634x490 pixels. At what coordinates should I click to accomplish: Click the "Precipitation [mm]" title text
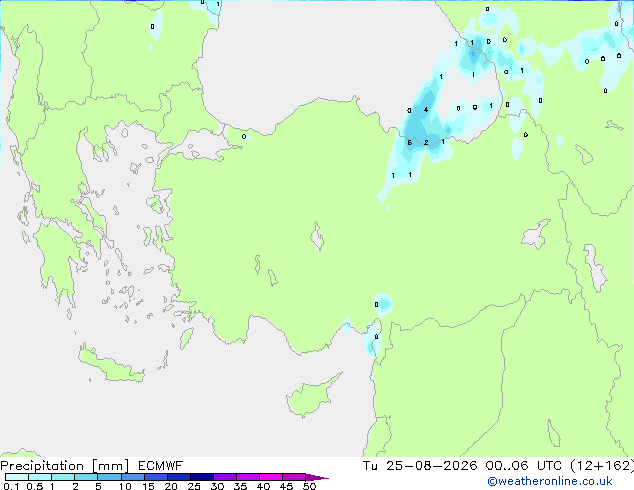[65, 466]
